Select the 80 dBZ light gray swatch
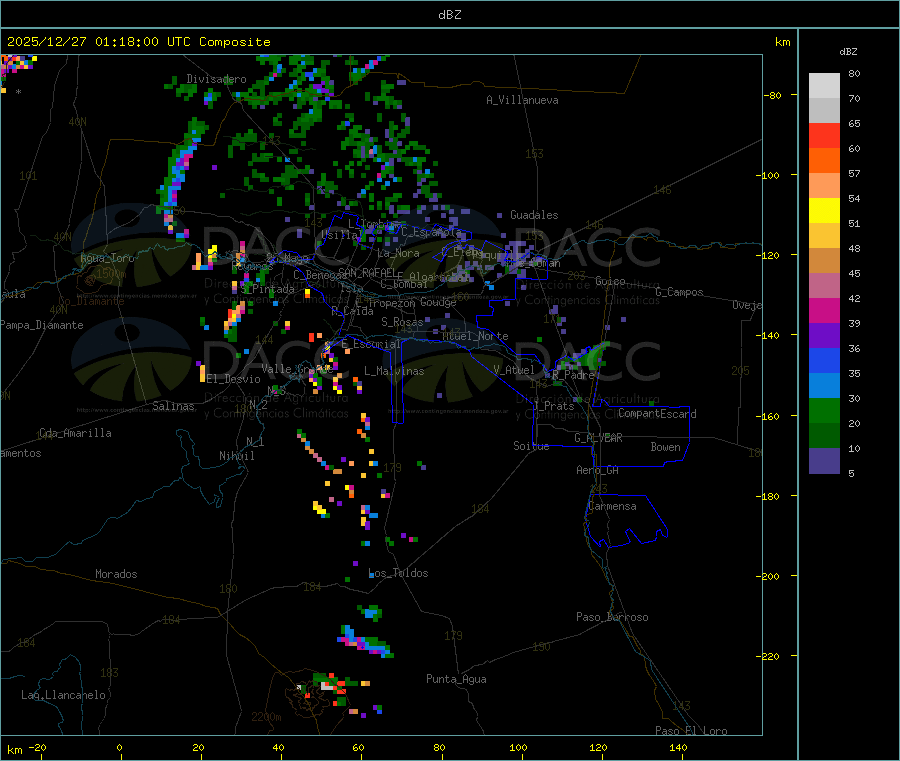The image size is (900, 761). pos(824,86)
